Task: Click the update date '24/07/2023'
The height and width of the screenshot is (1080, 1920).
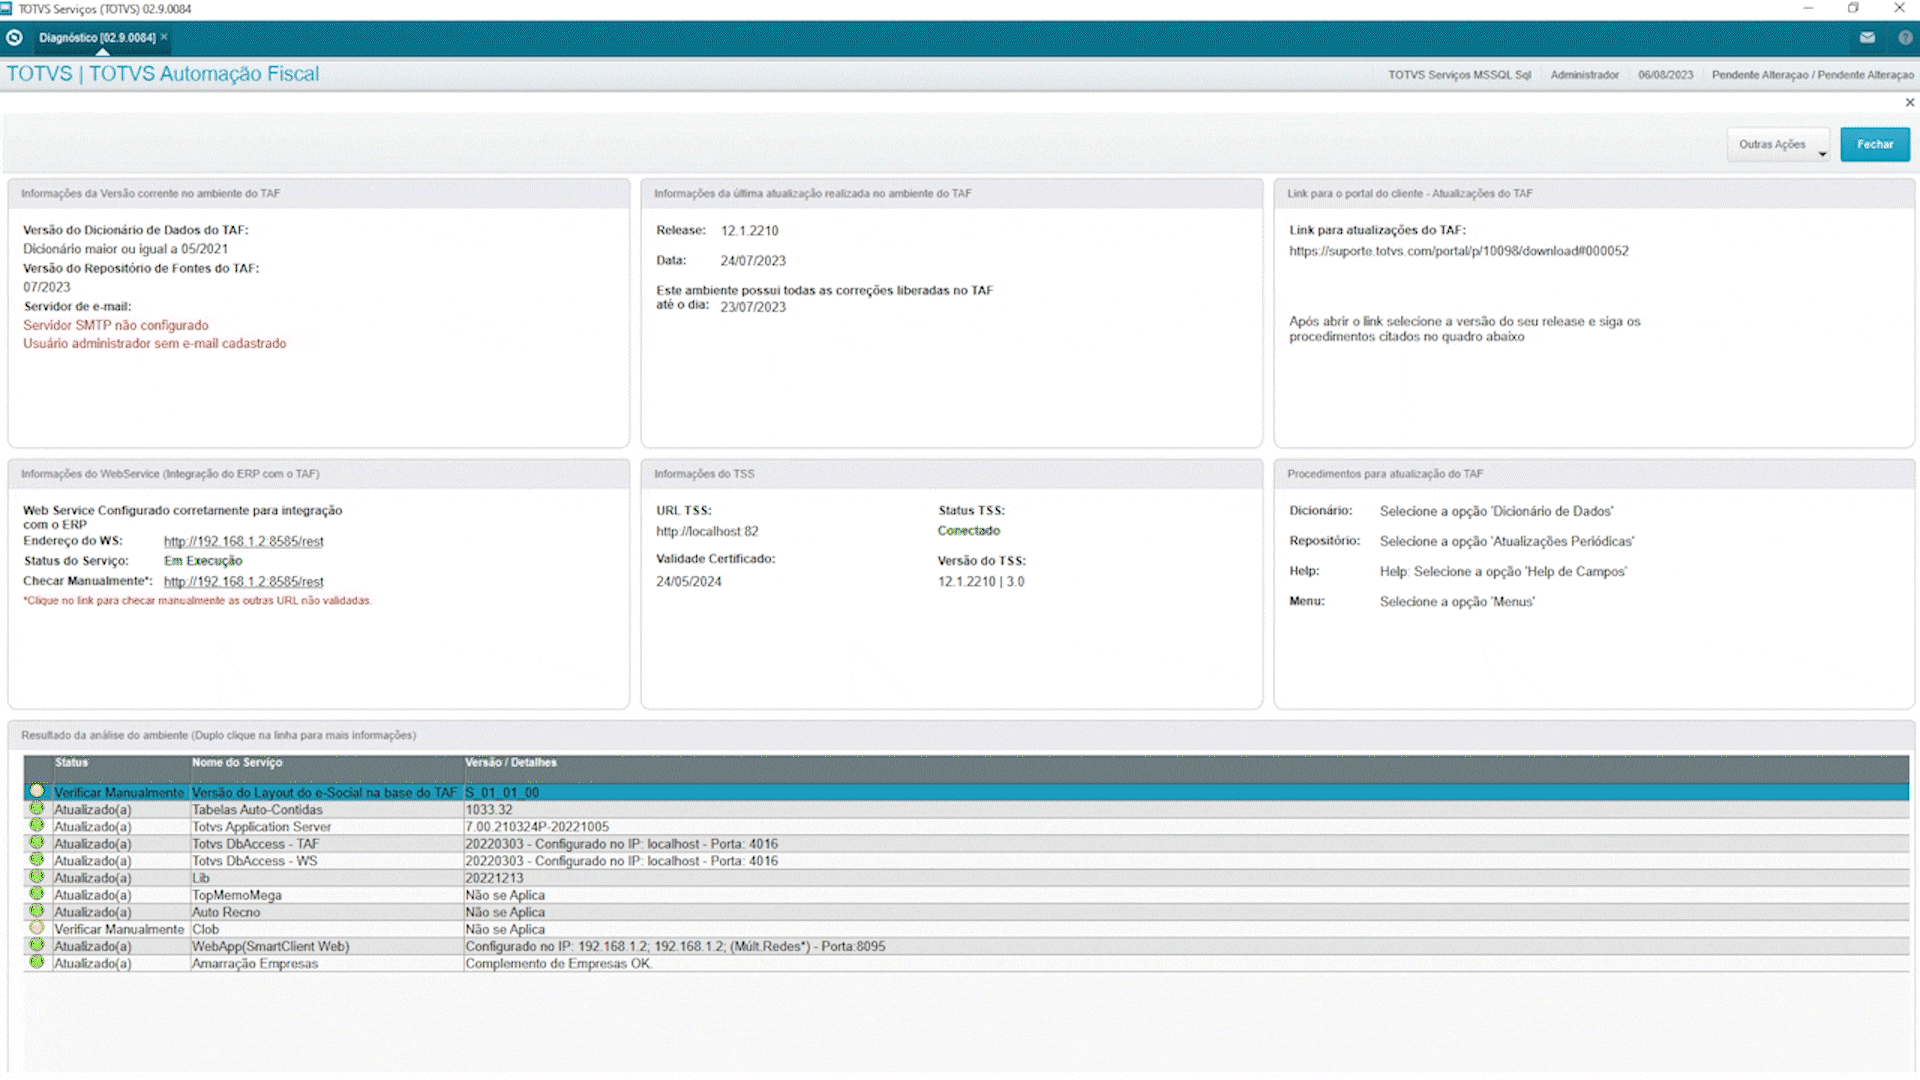Action: click(753, 261)
